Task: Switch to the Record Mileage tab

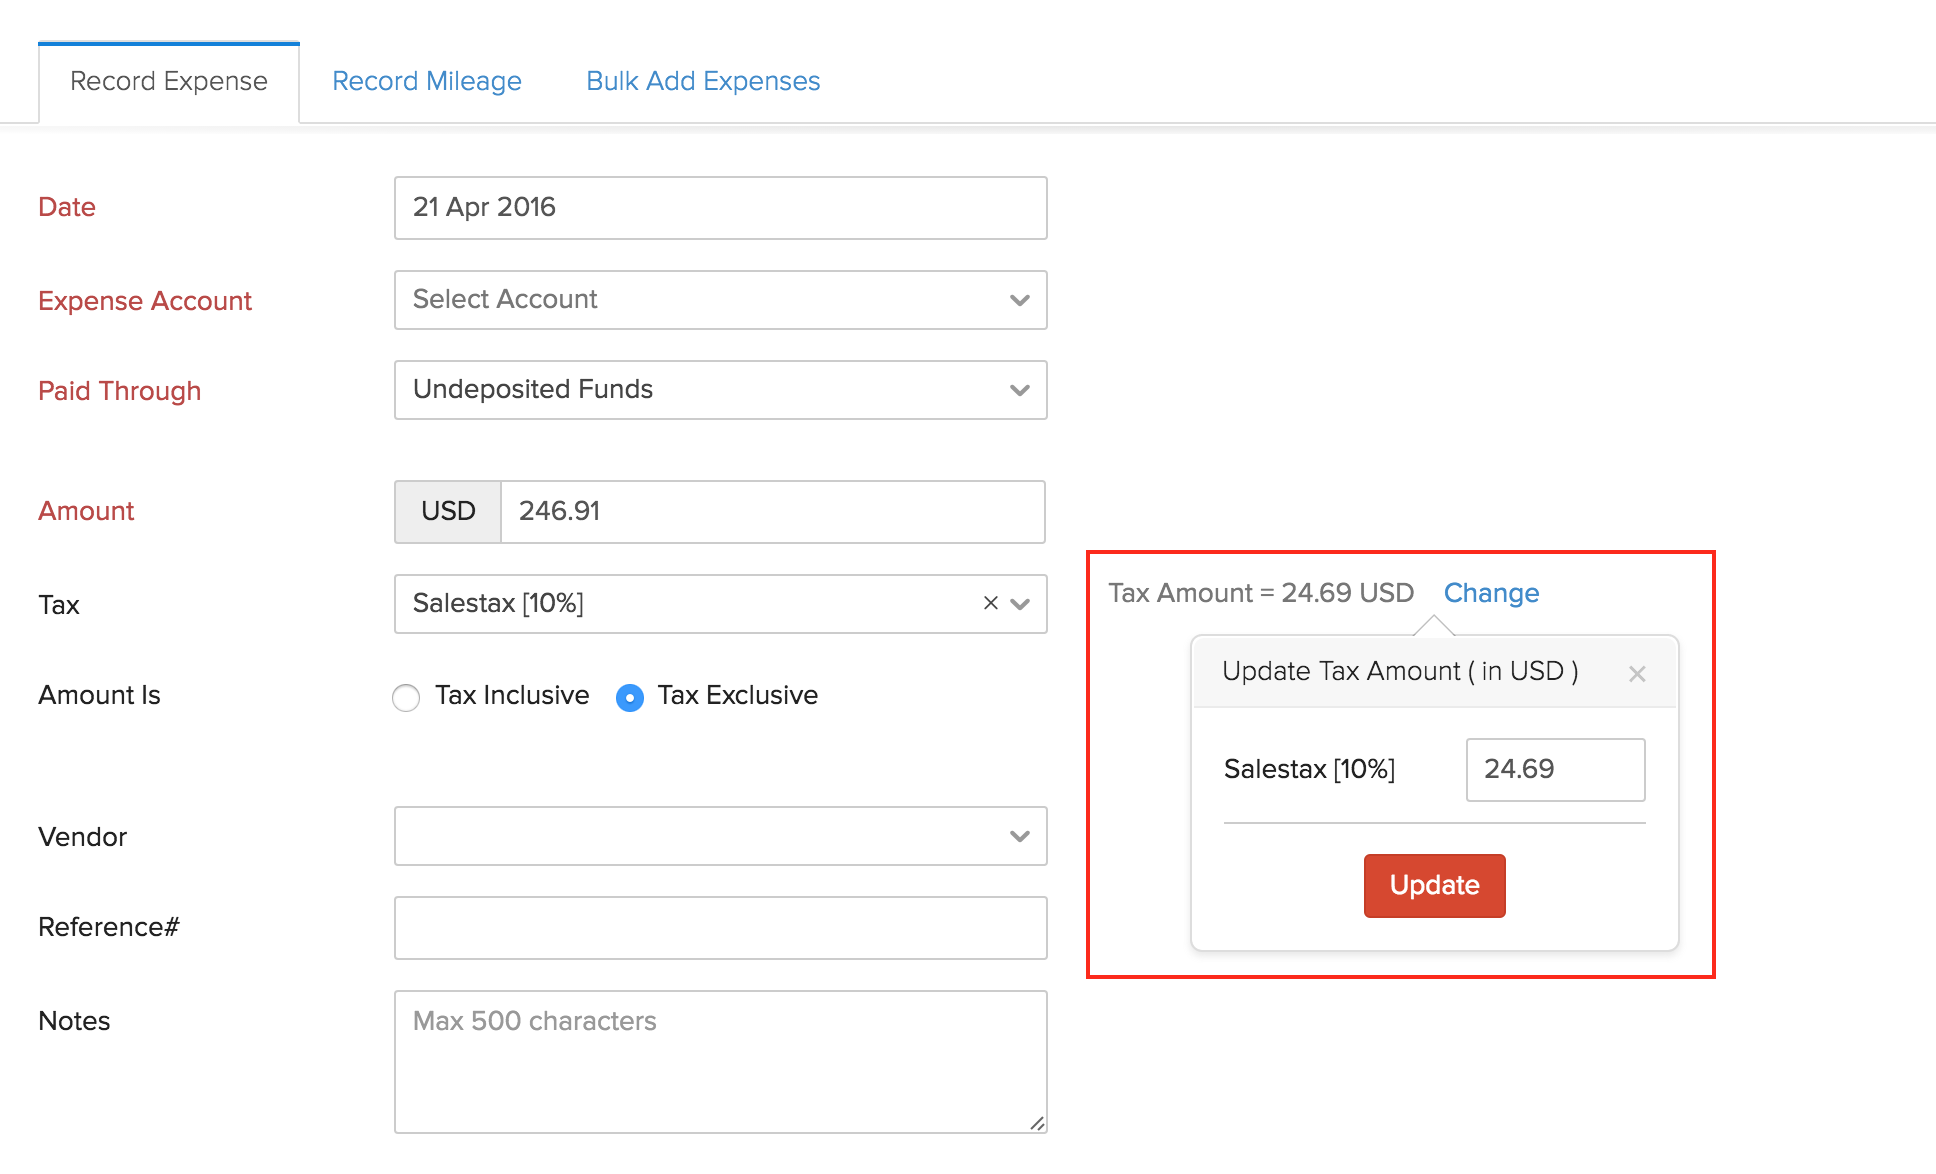Action: [426, 43]
